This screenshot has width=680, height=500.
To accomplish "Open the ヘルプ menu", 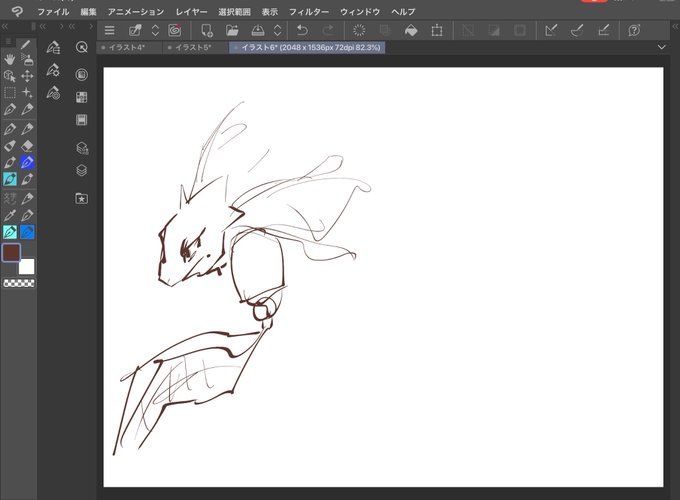I will pos(403,12).
